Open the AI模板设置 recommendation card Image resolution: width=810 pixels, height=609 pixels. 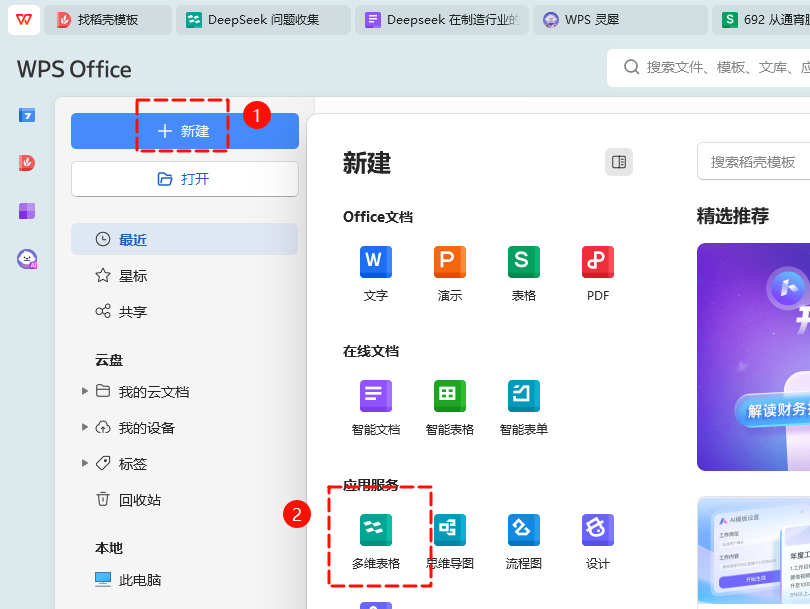[x=754, y=551]
